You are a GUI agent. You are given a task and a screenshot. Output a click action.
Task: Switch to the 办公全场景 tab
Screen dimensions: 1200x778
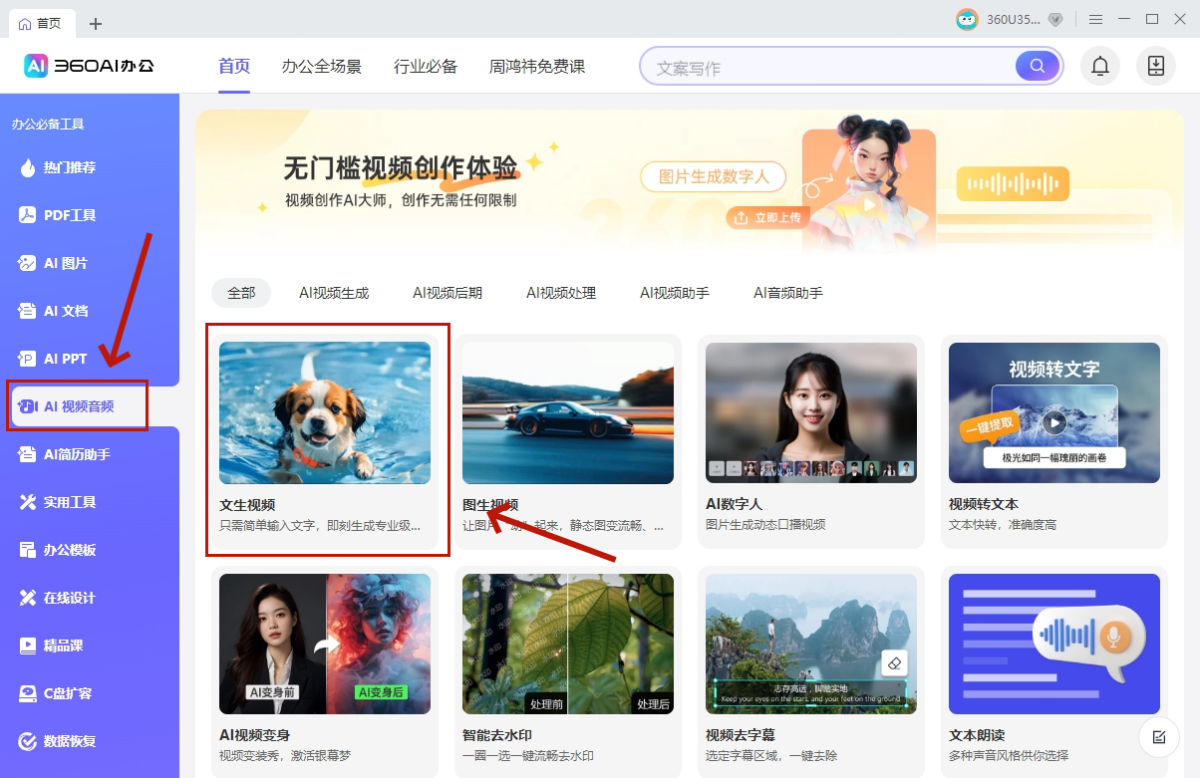[x=322, y=67]
